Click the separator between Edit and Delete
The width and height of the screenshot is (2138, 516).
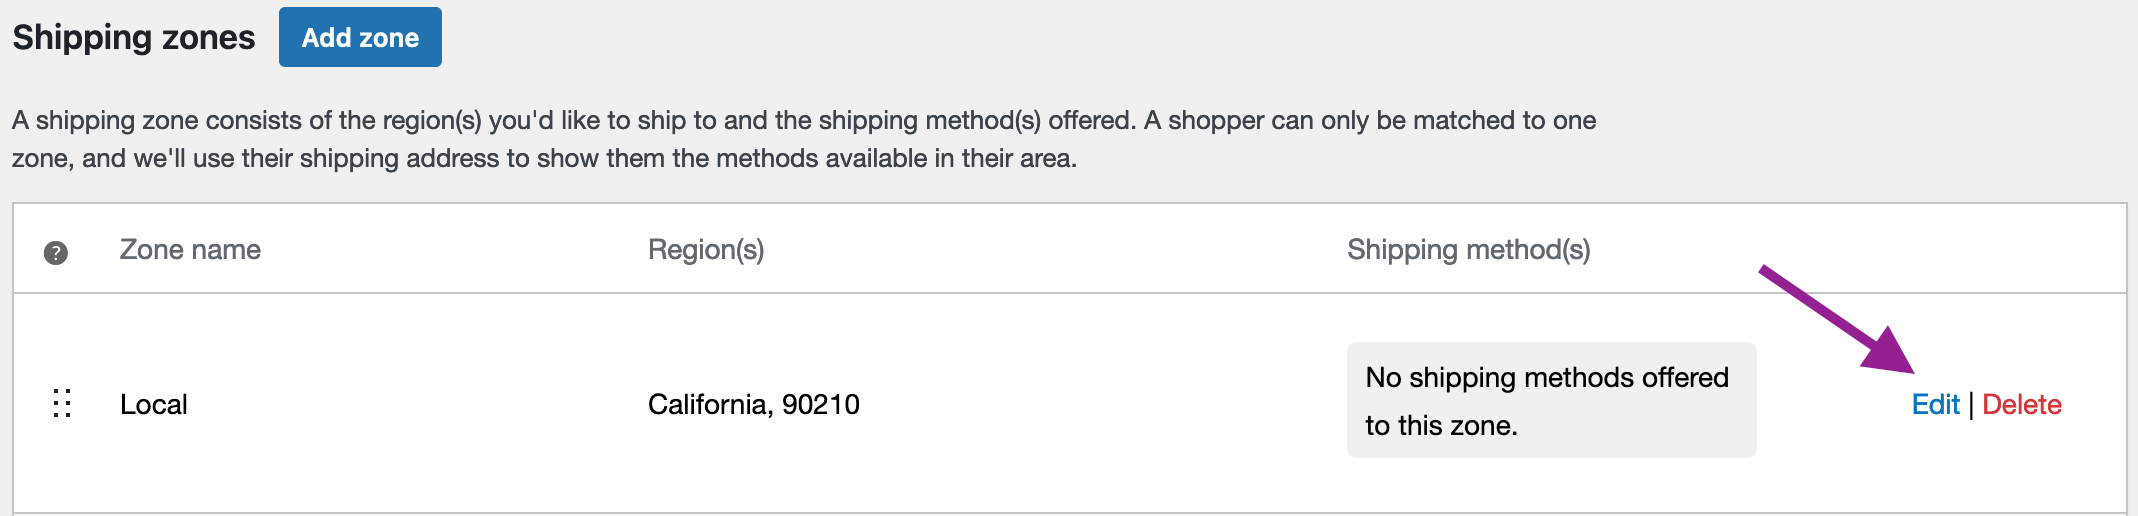pyautogui.click(x=1971, y=404)
